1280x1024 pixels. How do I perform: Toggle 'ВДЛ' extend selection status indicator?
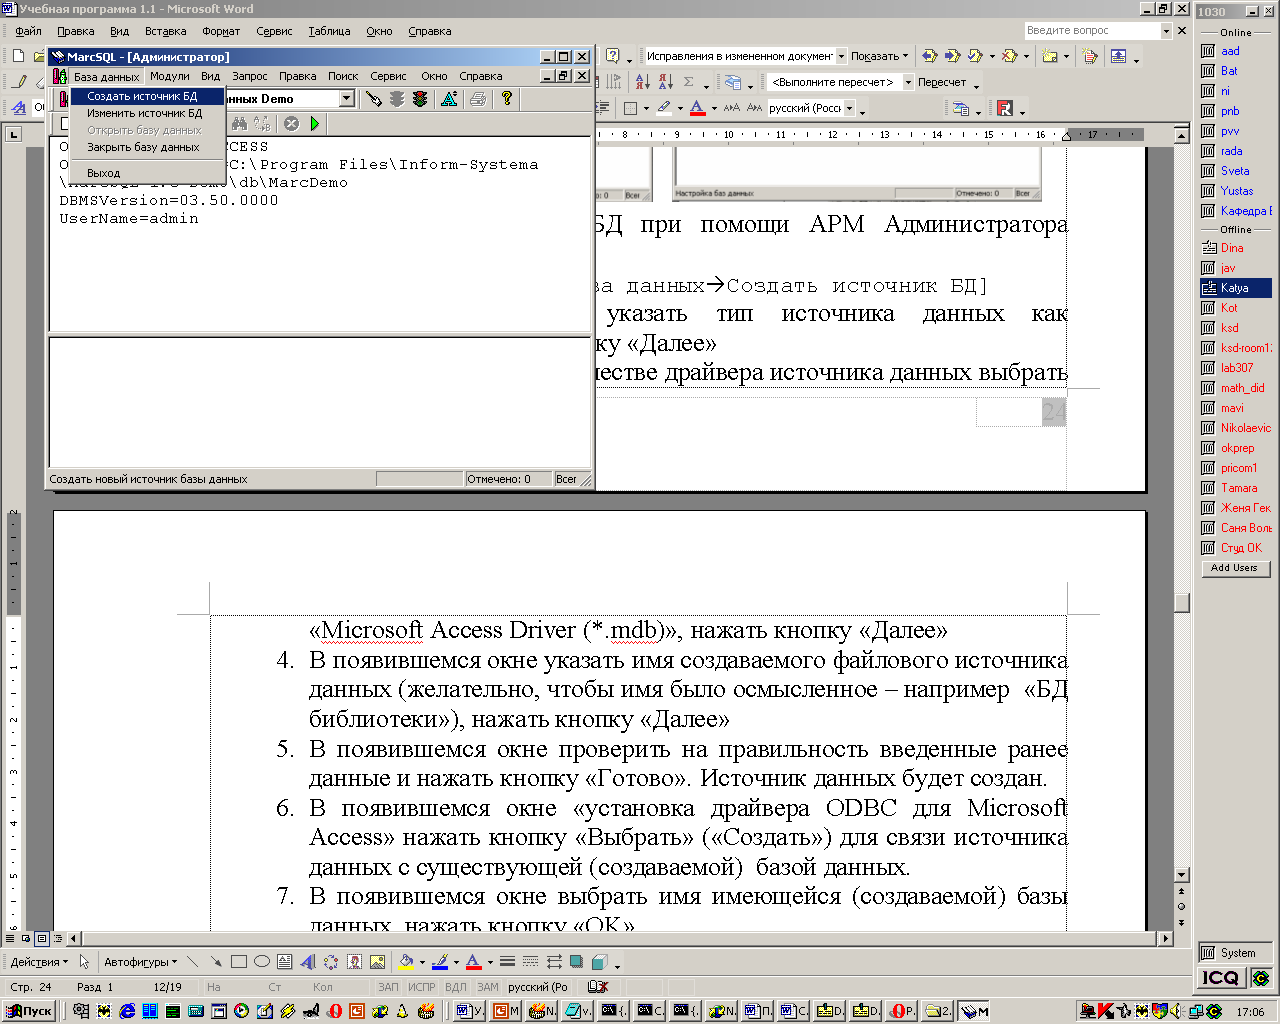pyautogui.click(x=456, y=987)
